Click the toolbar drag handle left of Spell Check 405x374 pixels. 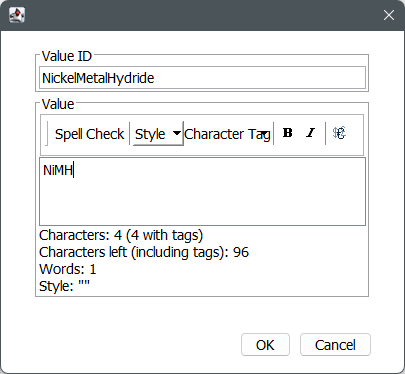pos(47,134)
